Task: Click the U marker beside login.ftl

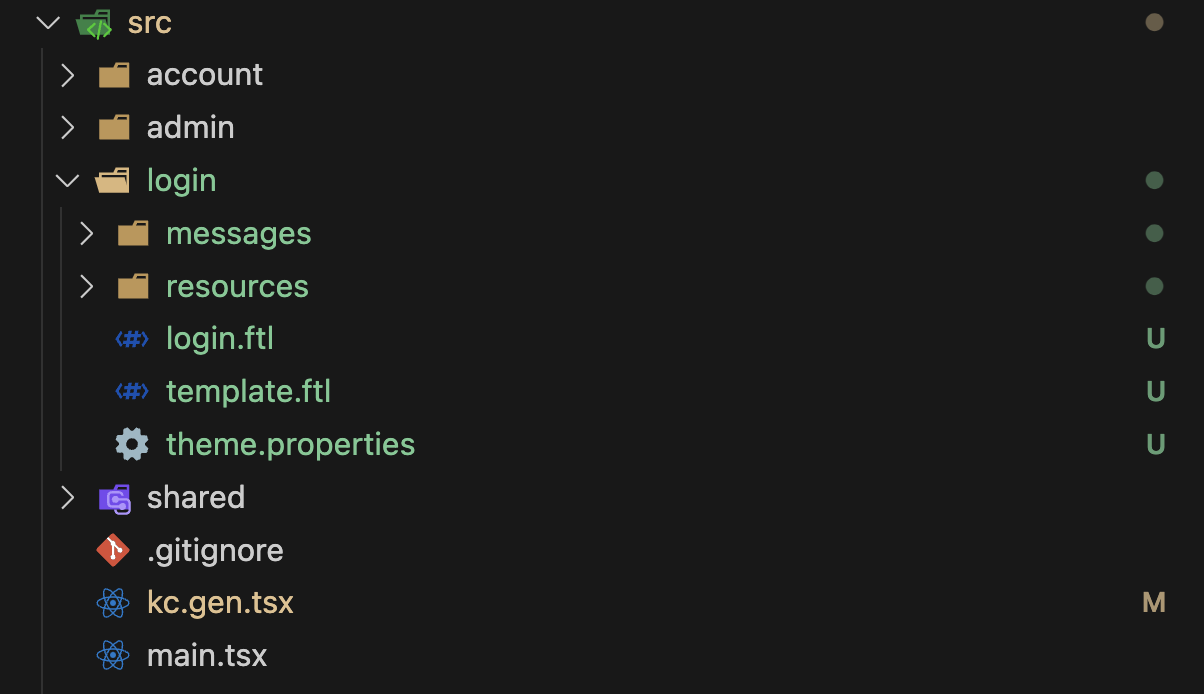Action: coord(1155,338)
